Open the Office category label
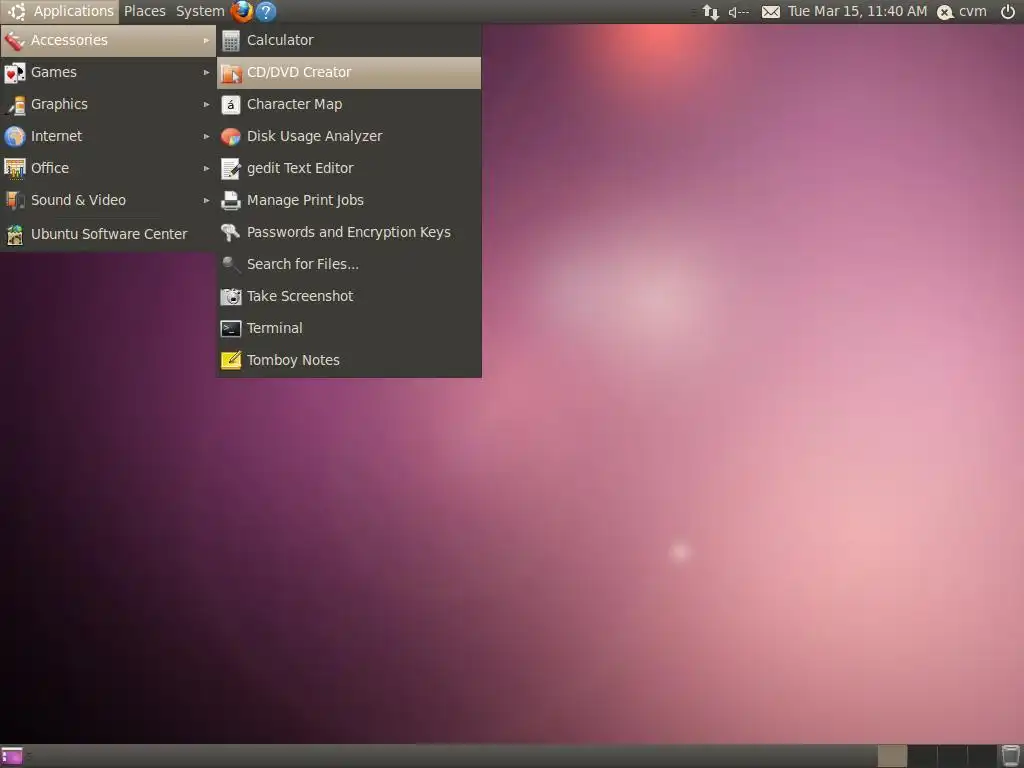 click(x=50, y=168)
